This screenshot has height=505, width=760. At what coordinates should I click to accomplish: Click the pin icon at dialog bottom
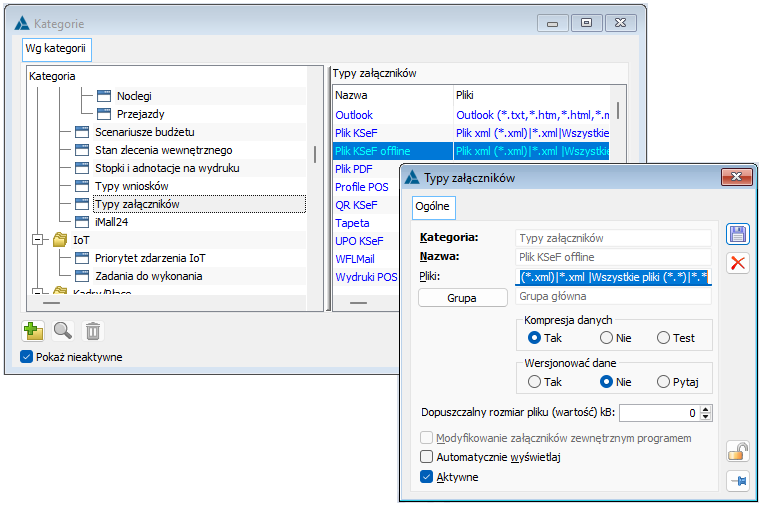tap(738, 481)
